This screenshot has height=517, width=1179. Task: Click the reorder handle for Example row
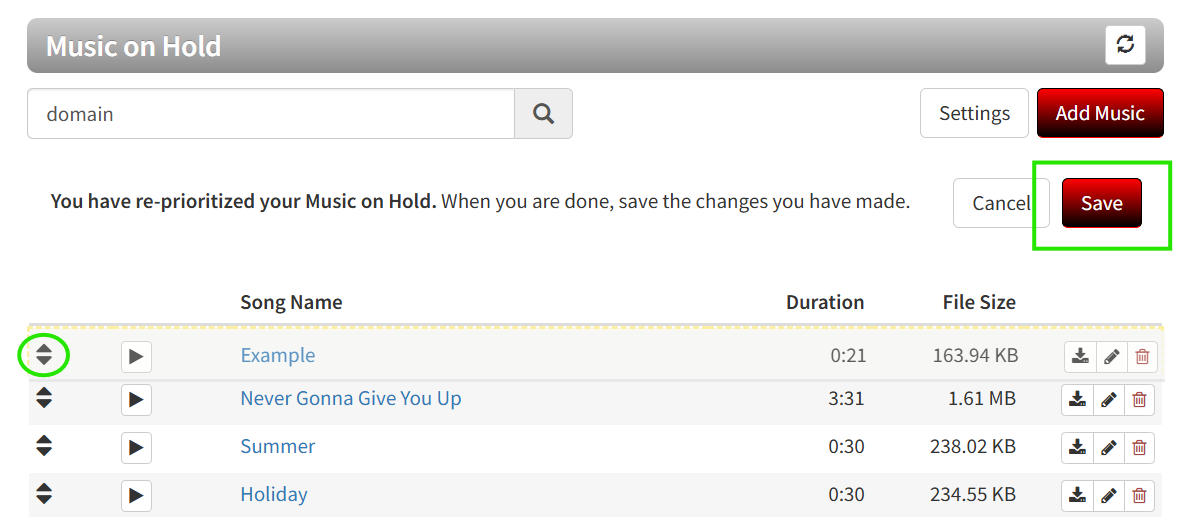(44, 355)
